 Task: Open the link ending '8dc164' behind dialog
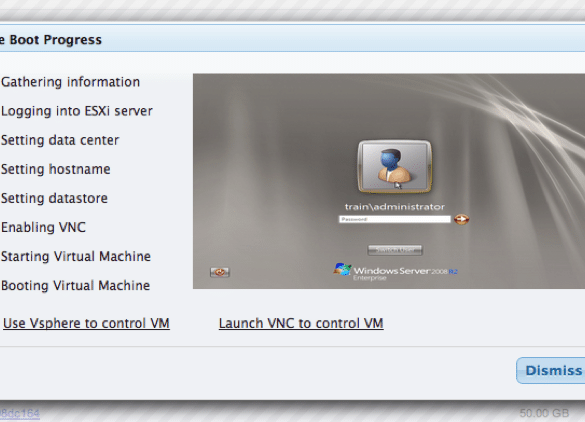pyautogui.click(x=20, y=413)
